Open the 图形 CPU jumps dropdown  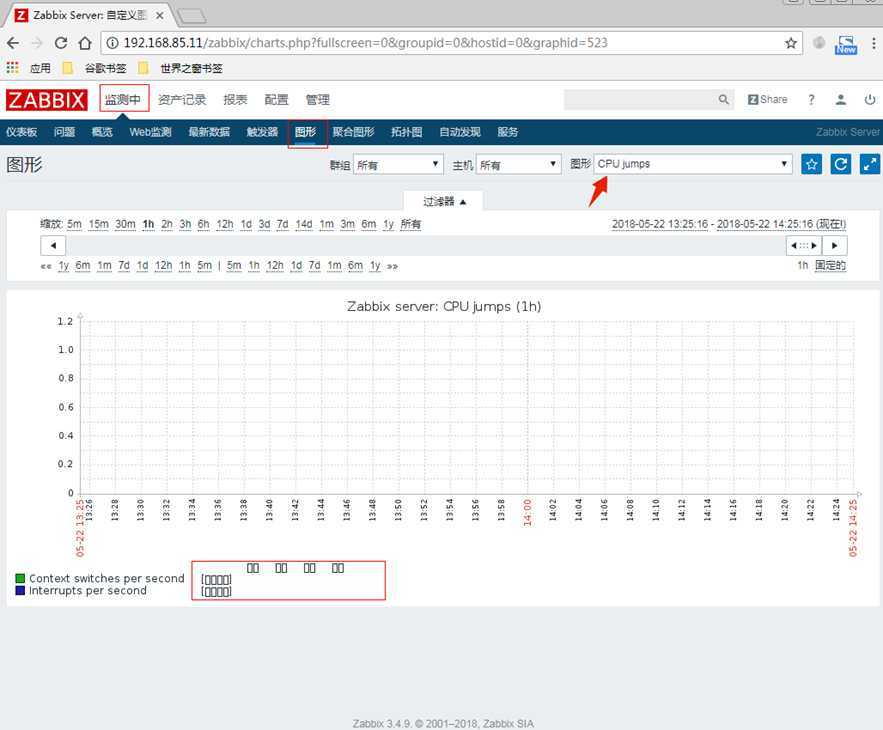pos(693,164)
